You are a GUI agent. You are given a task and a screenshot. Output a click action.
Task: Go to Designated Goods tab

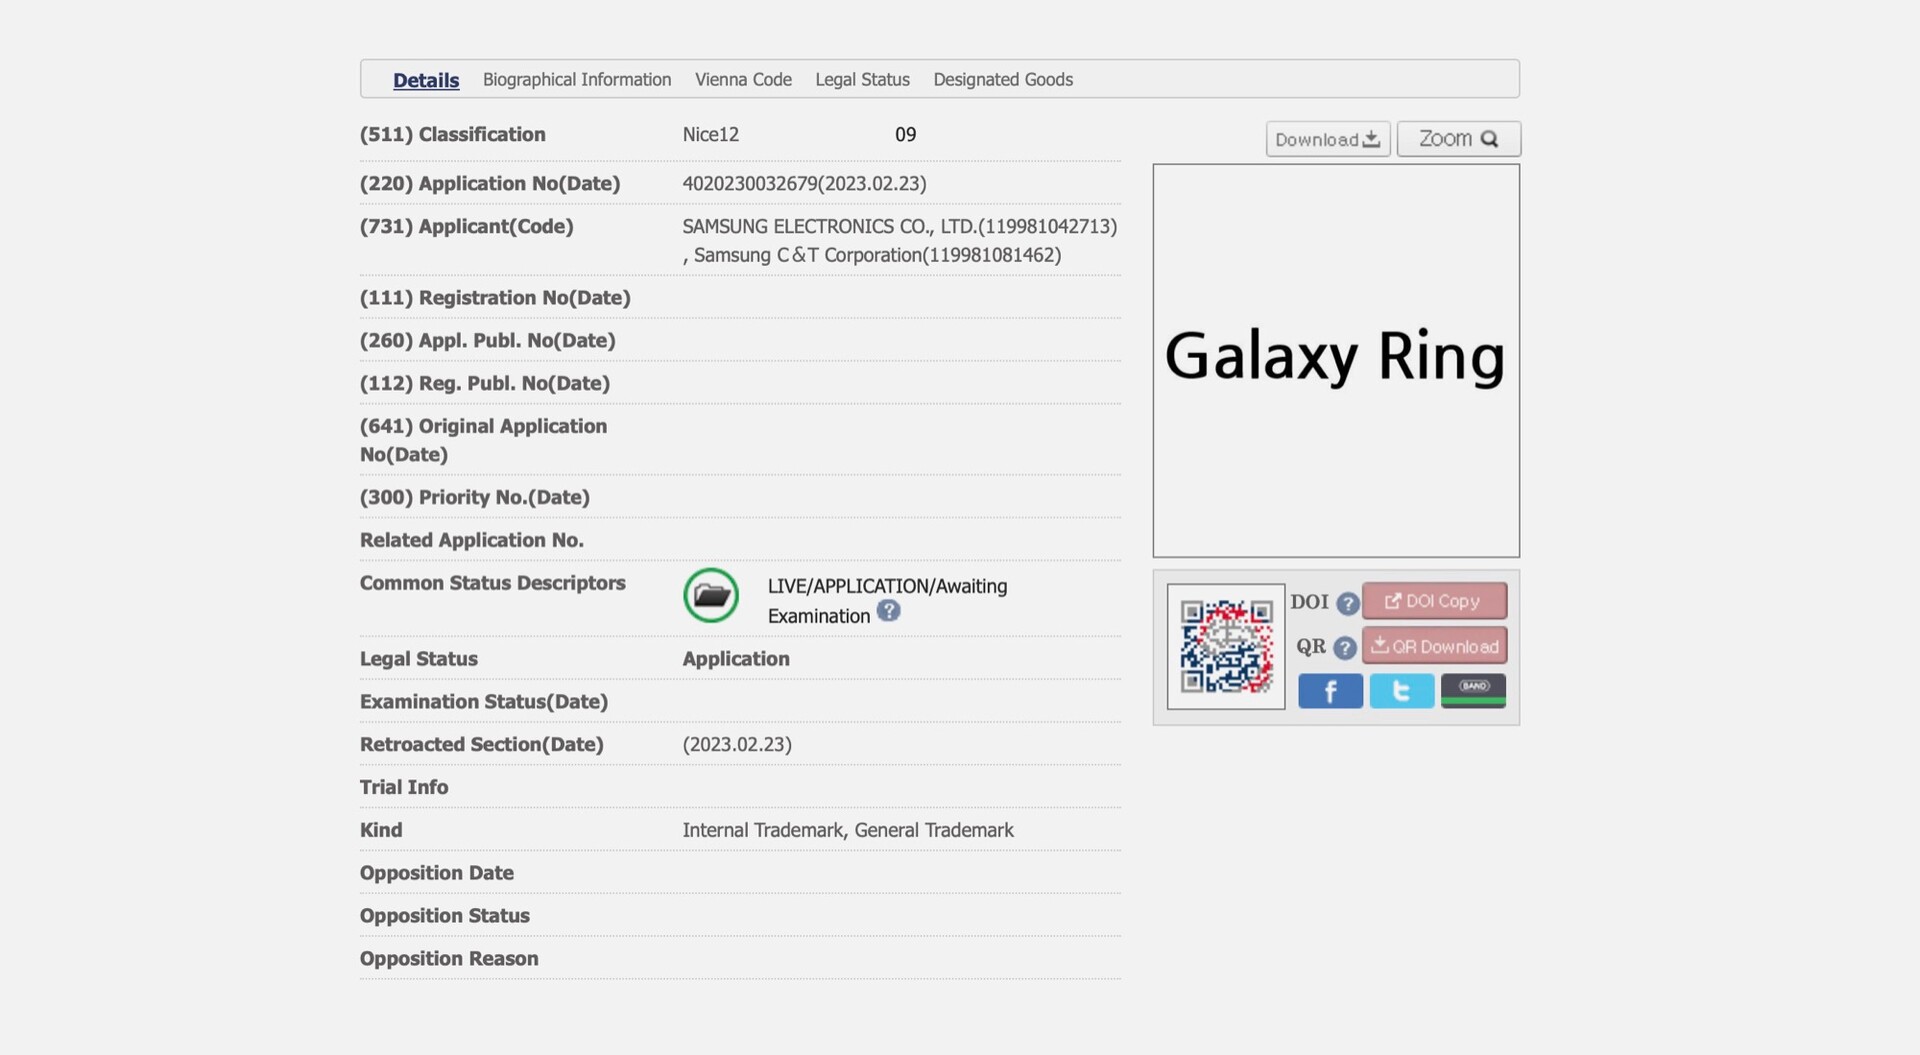pyautogui.click(x=1003, y=80)
